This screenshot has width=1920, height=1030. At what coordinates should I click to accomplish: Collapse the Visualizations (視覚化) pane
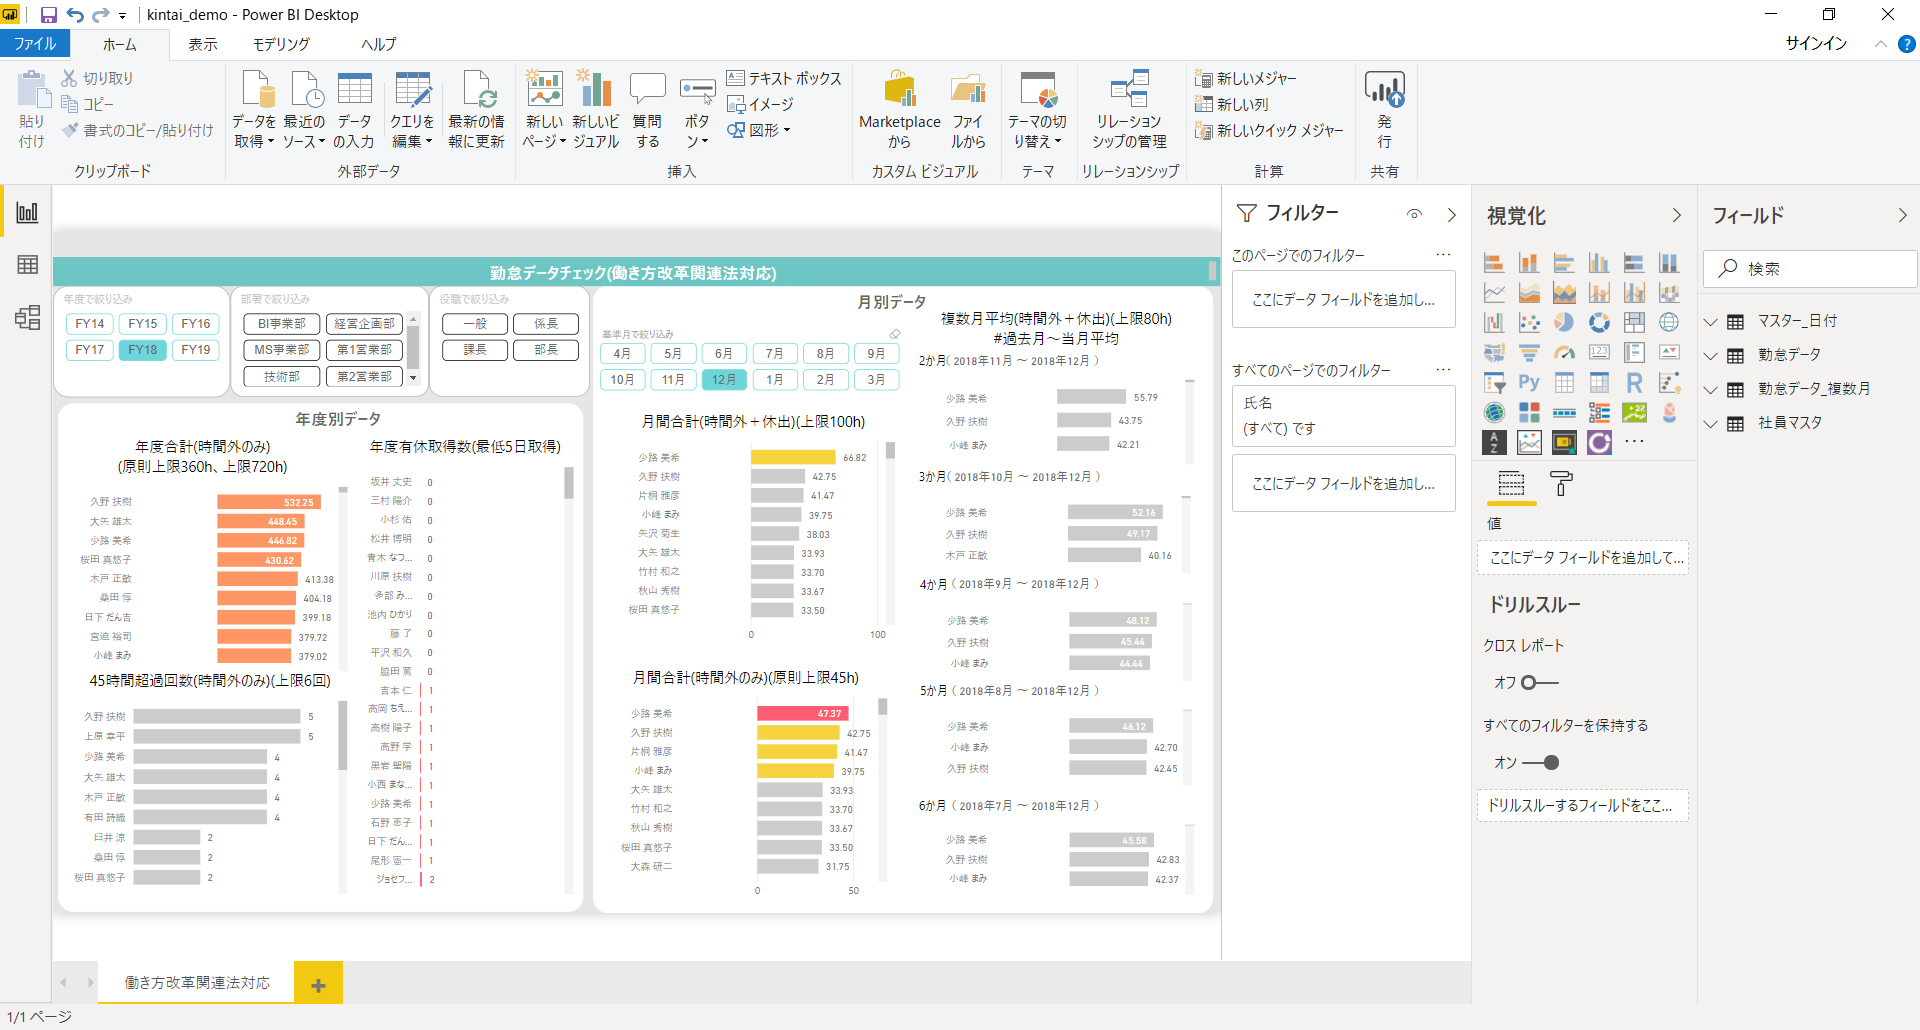tap(1677, 216)
